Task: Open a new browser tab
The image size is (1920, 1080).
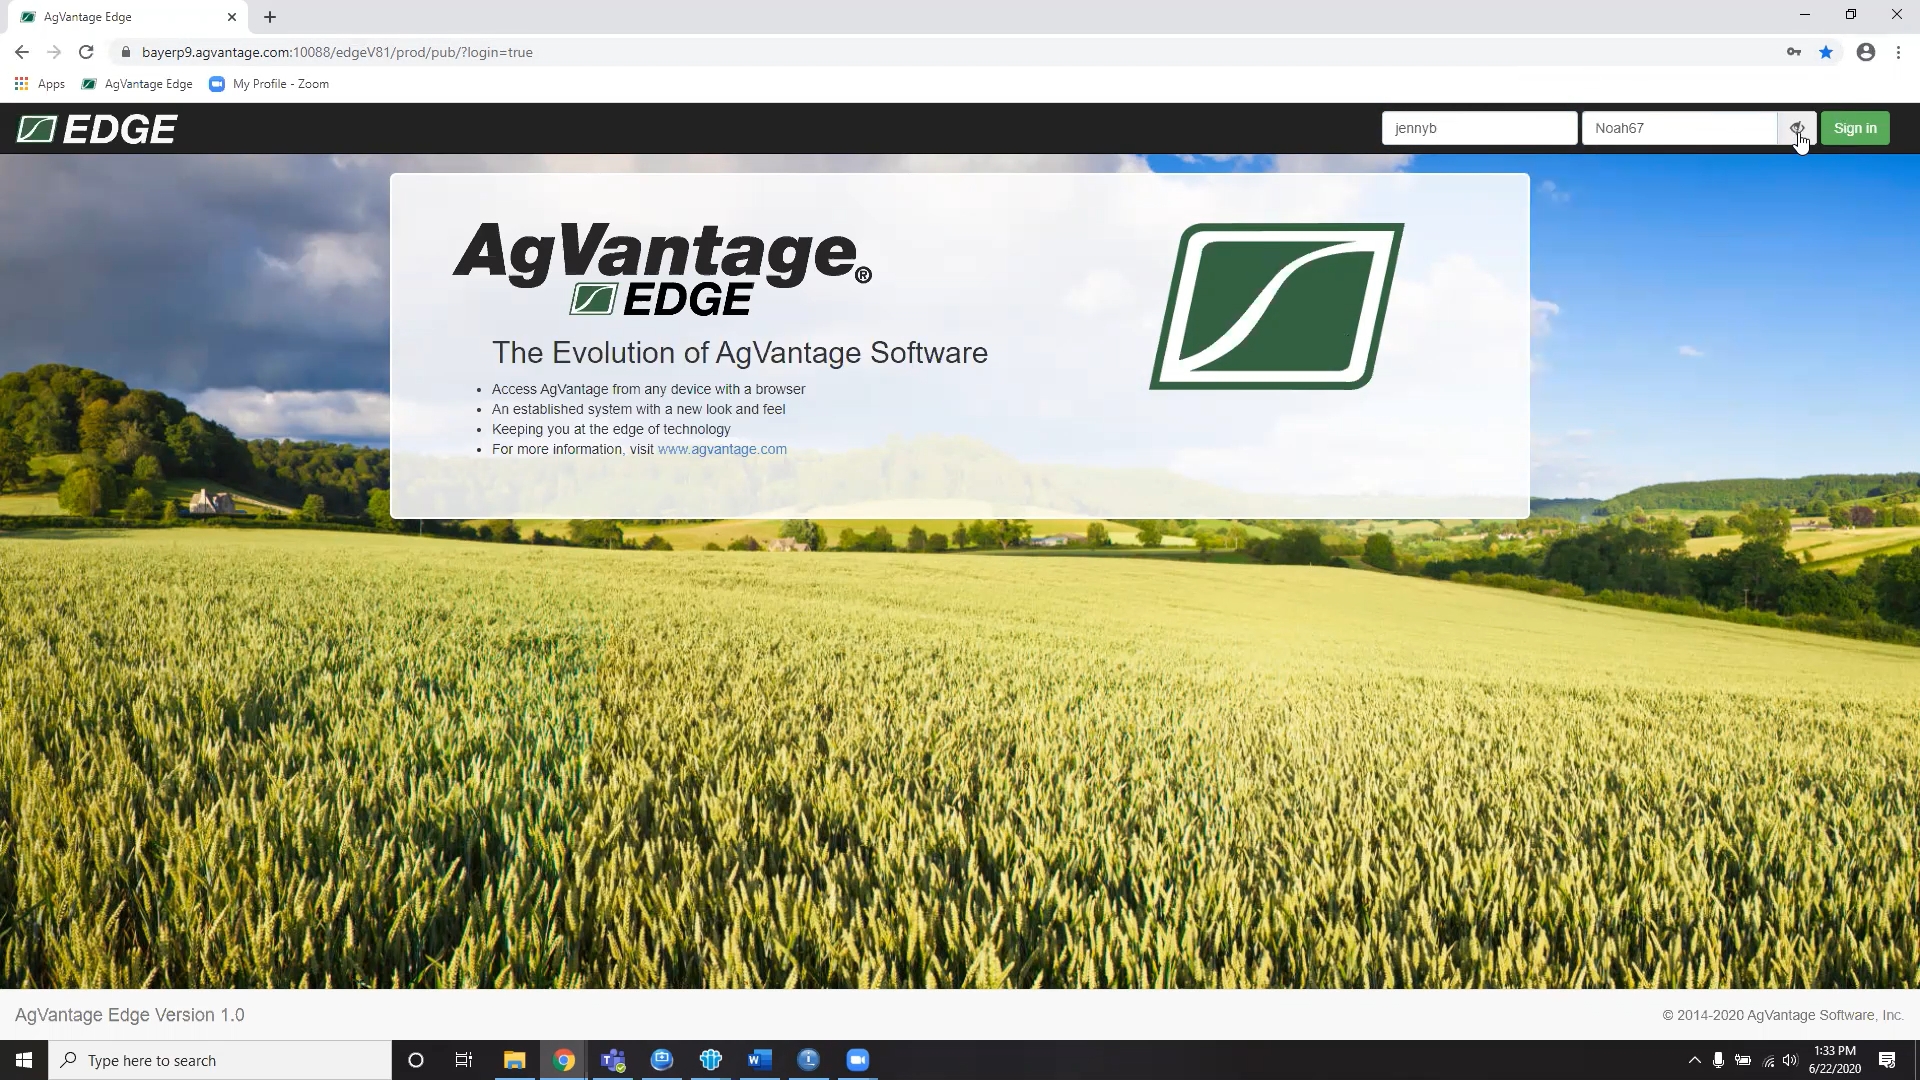Action: tap(270, 17)
